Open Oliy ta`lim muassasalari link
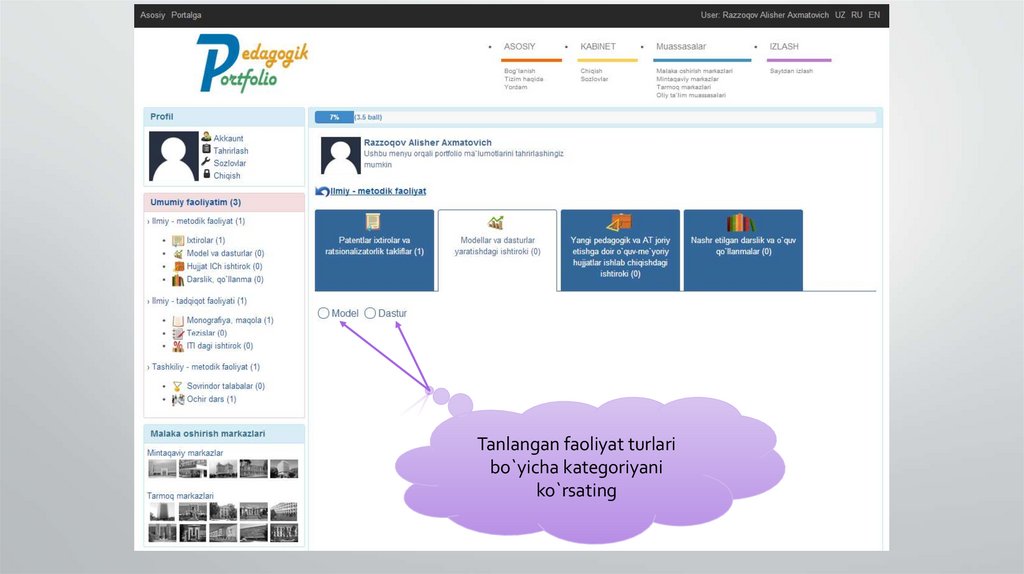The width and height of the screenshot is (1024, 574). (x=691, y=95)
